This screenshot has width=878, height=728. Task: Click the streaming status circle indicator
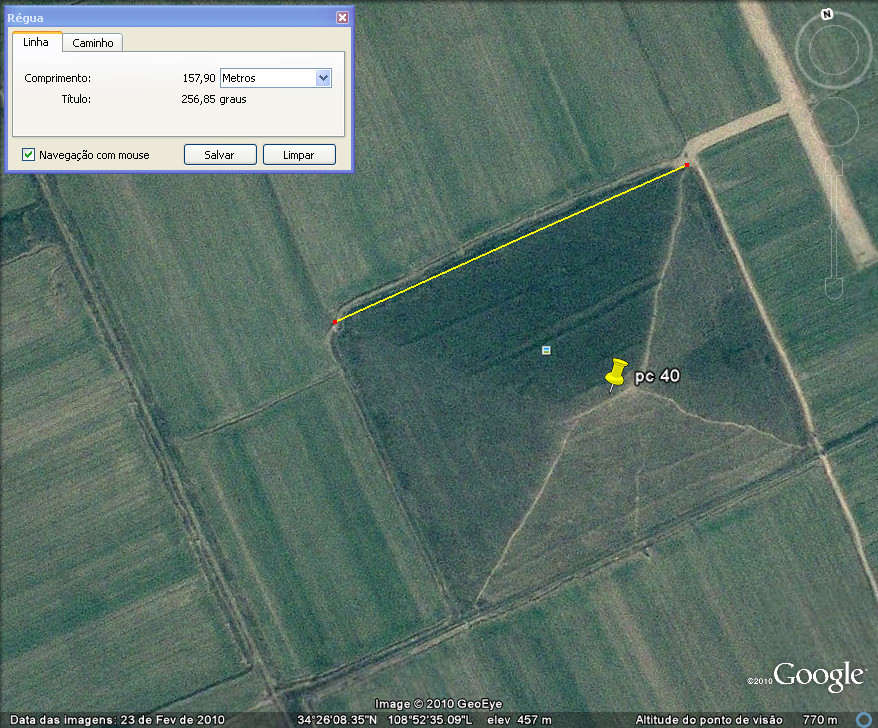(865, 718)
